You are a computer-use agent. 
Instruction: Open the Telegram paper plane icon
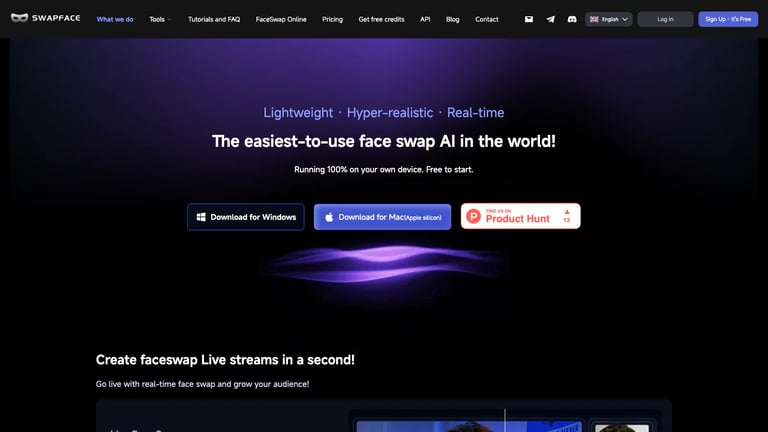(x=551, y=19)
